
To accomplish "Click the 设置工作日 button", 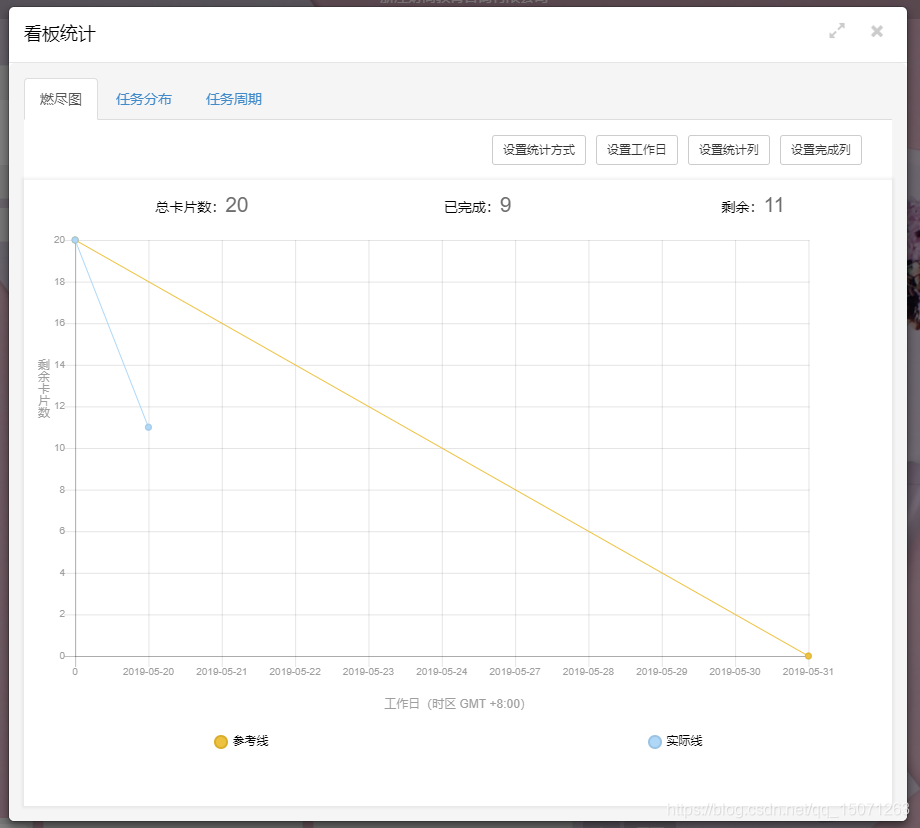I will (x=637, y=150).
